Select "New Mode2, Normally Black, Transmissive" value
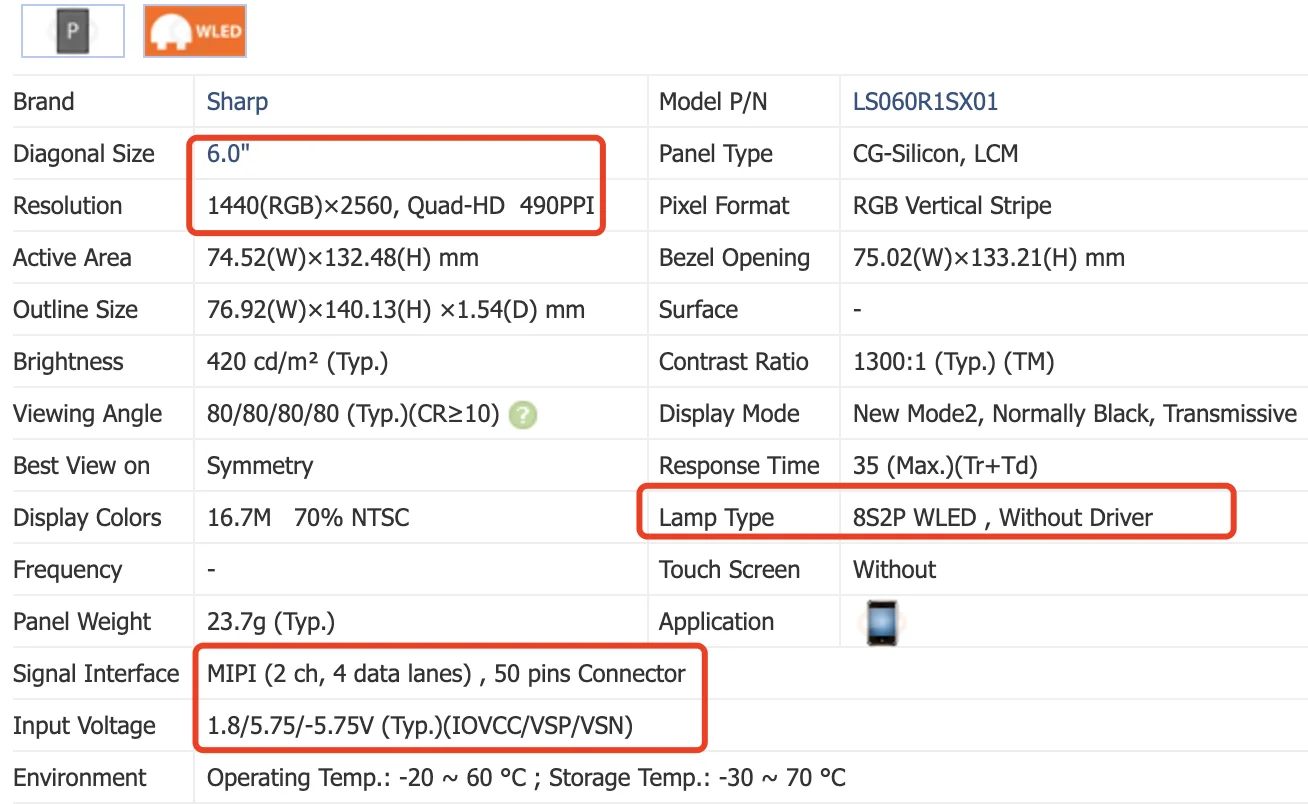 click(x=1075, y=414)
